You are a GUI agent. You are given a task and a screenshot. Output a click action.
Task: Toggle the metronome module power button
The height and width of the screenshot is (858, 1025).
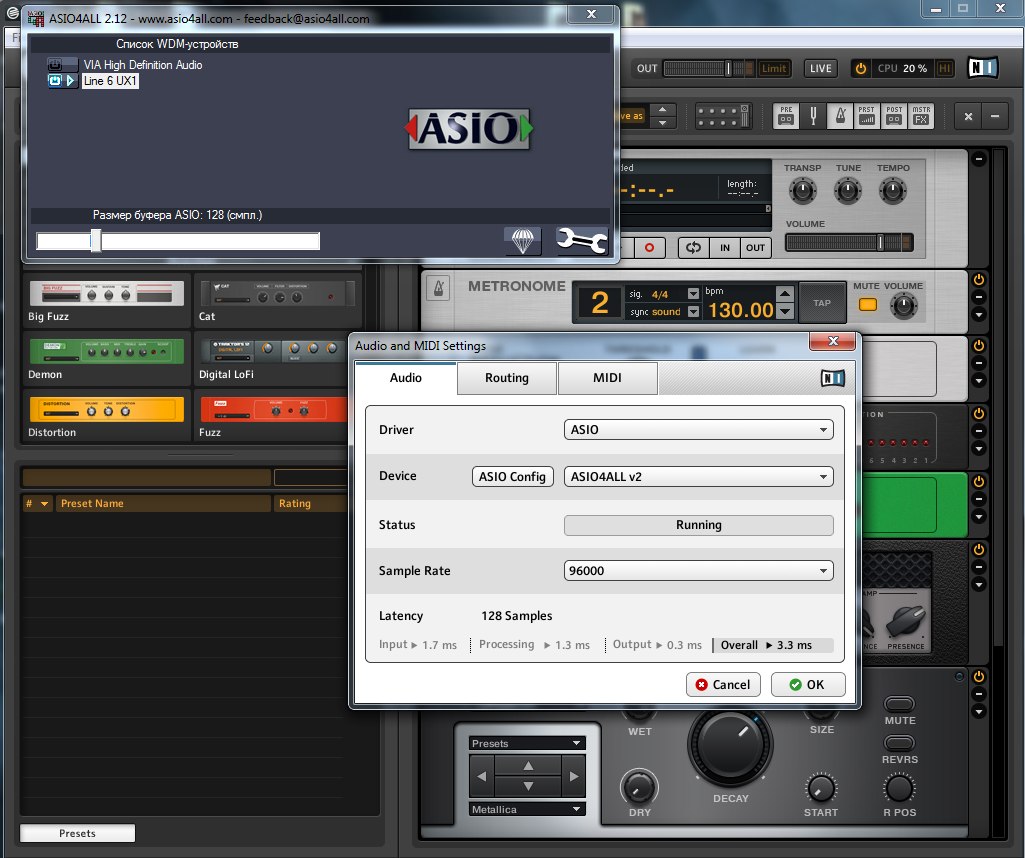(979, 280)
